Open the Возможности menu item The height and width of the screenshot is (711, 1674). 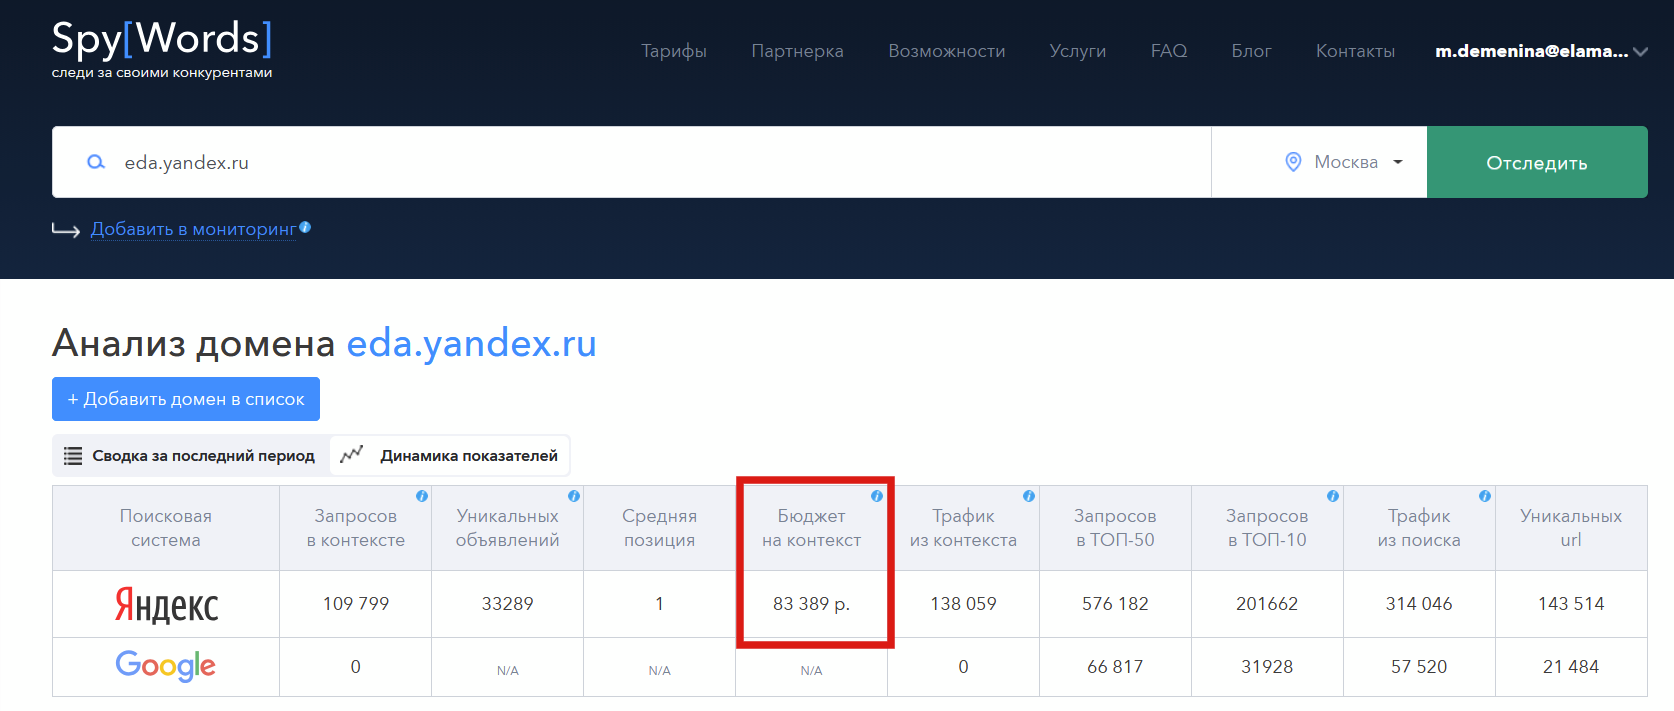tap(947, 51)
